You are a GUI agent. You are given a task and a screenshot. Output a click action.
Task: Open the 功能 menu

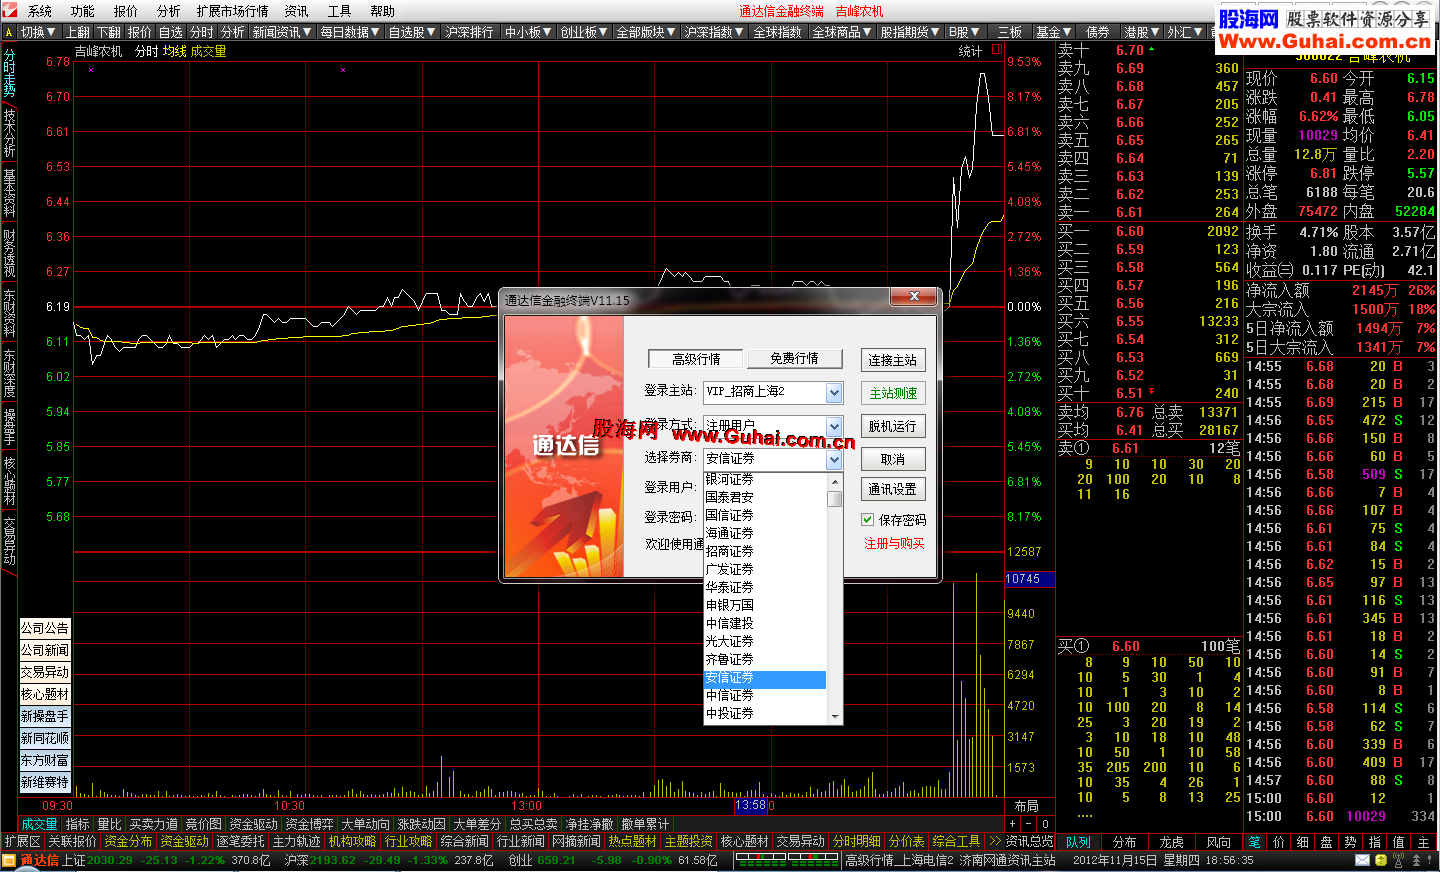click(83, 11)
